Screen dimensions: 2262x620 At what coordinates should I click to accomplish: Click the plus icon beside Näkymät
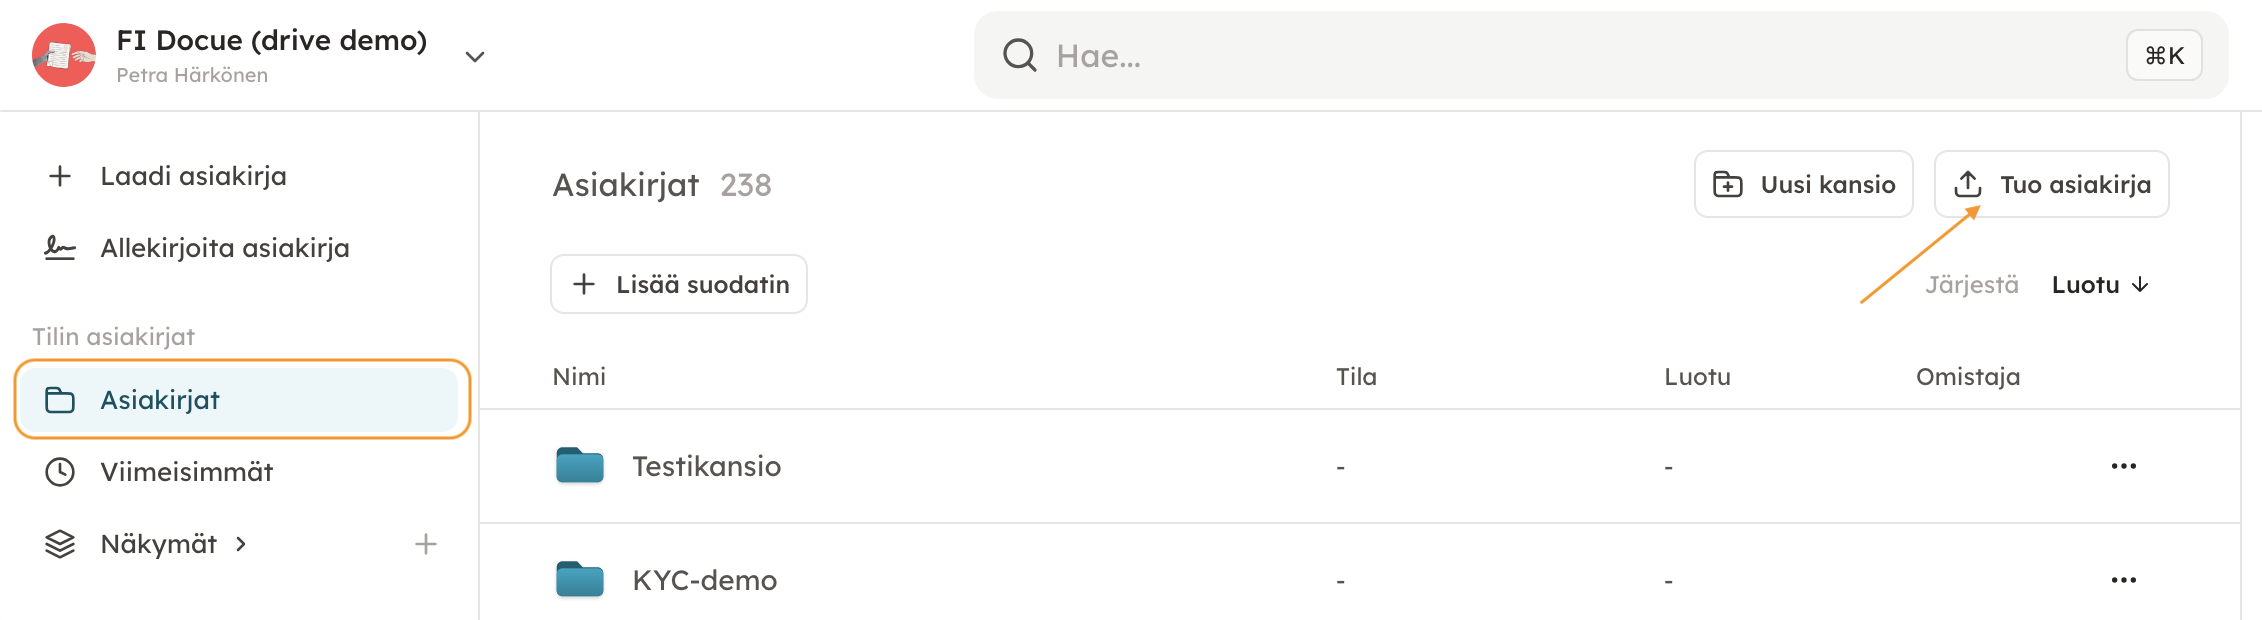pos(426,545)
